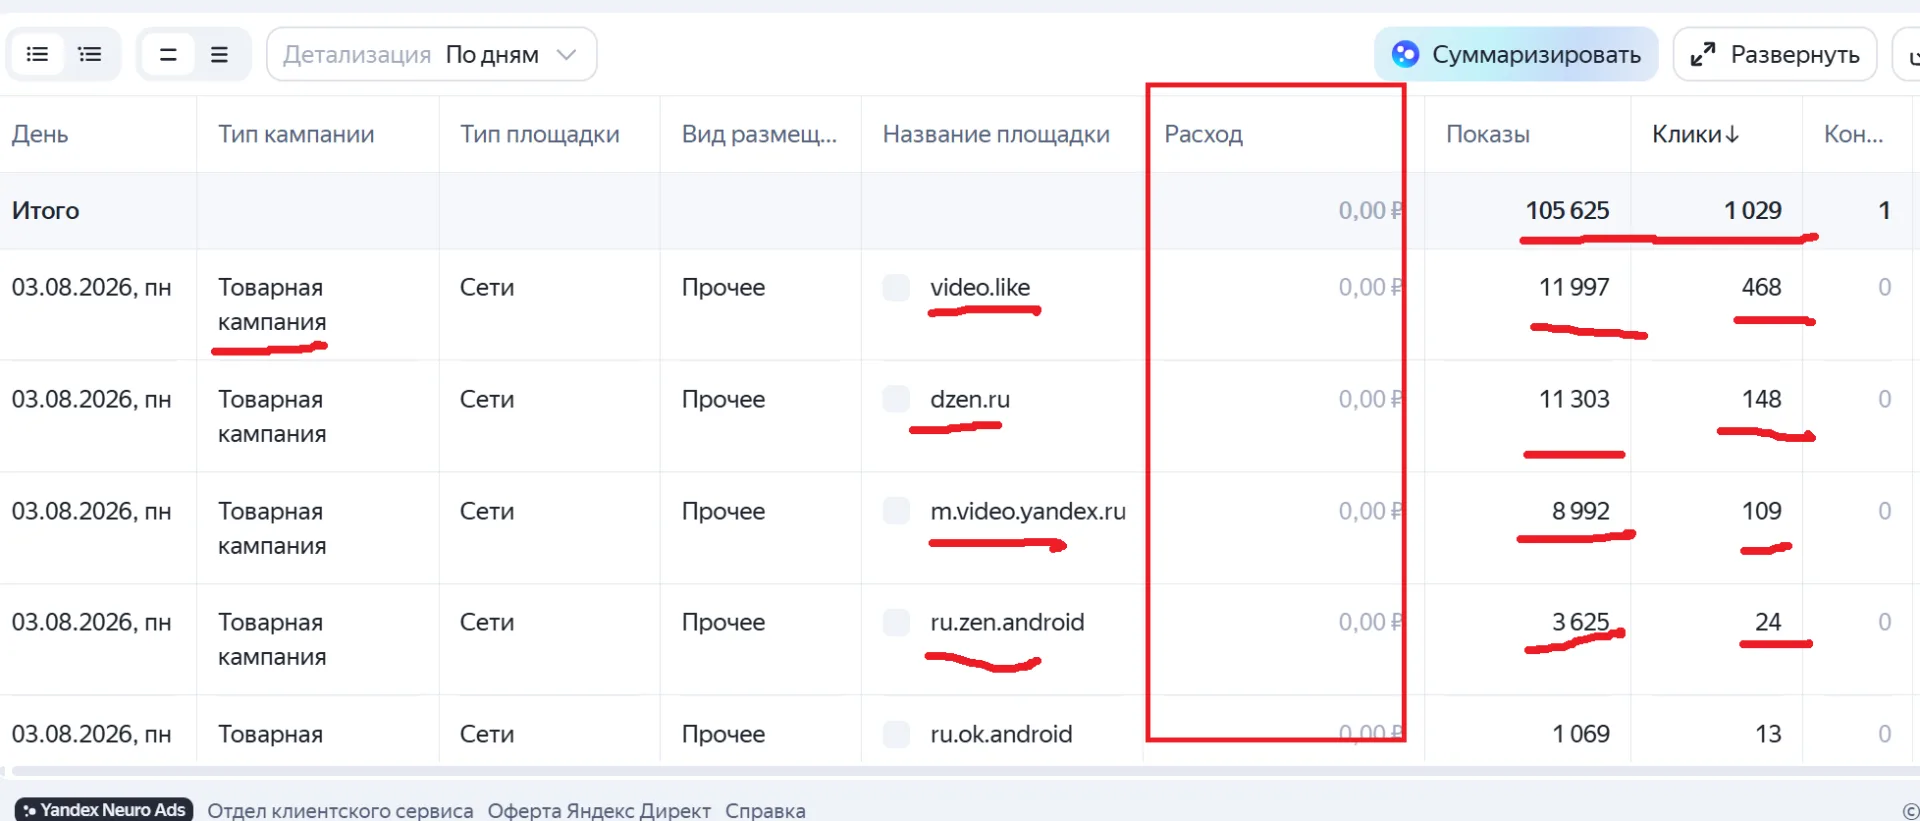1920x821 pixels.
Task: Select clicks value 13
Action: 1768,734
